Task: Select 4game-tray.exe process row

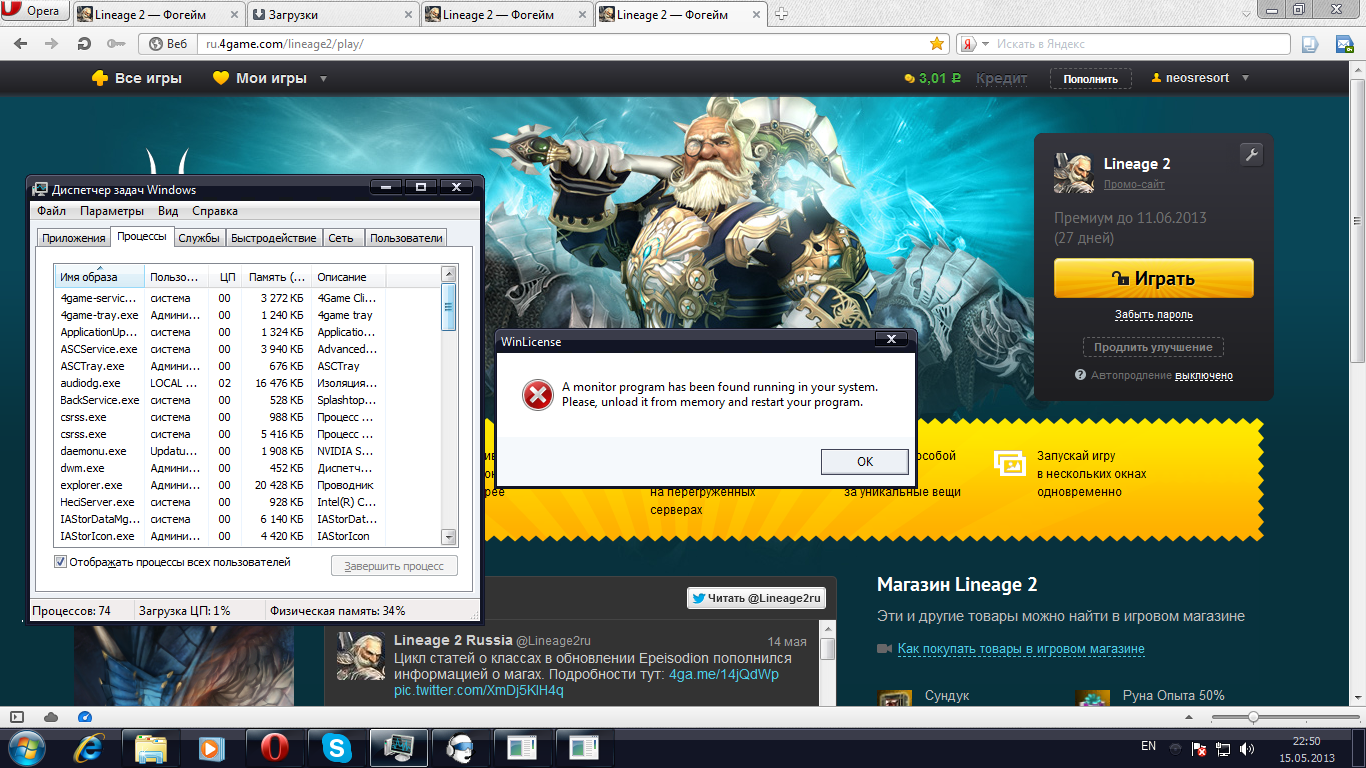Action: (x=248, y=315)
